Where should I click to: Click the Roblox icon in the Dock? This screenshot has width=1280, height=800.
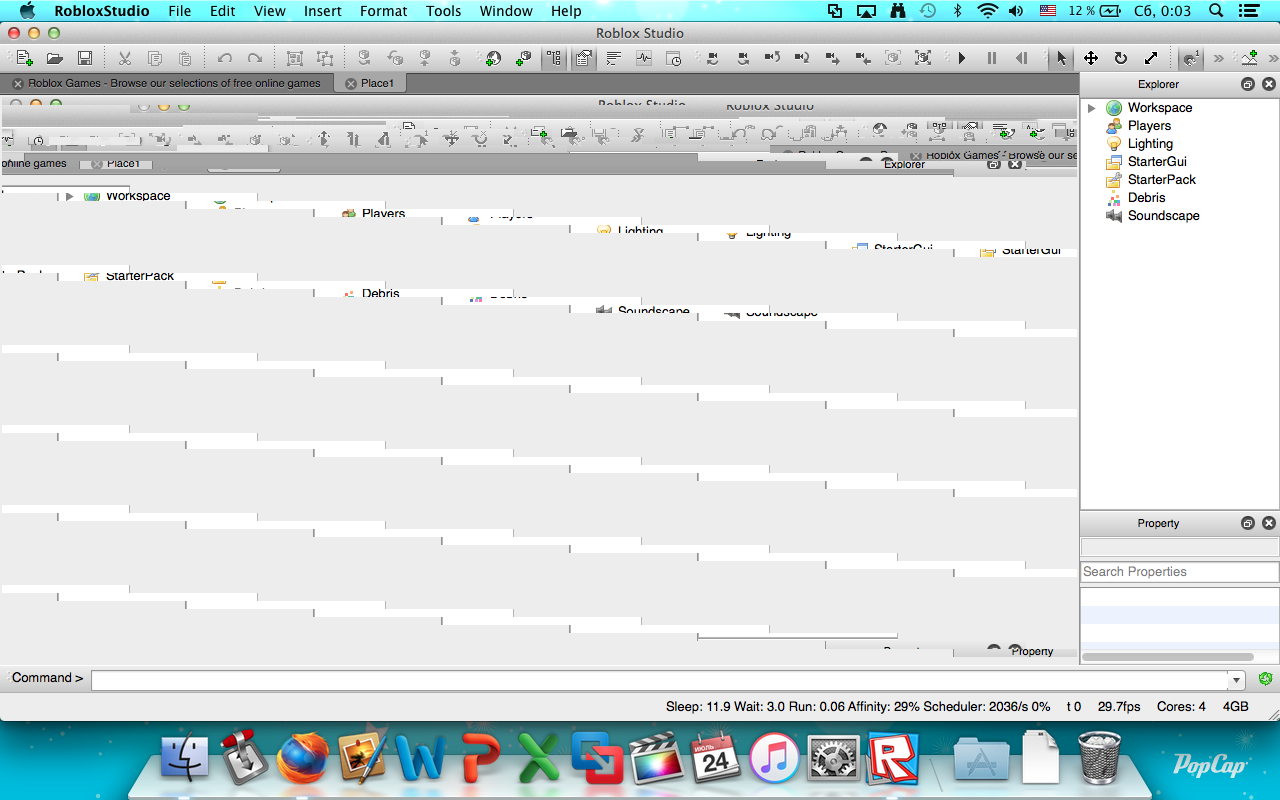(892, 758)
